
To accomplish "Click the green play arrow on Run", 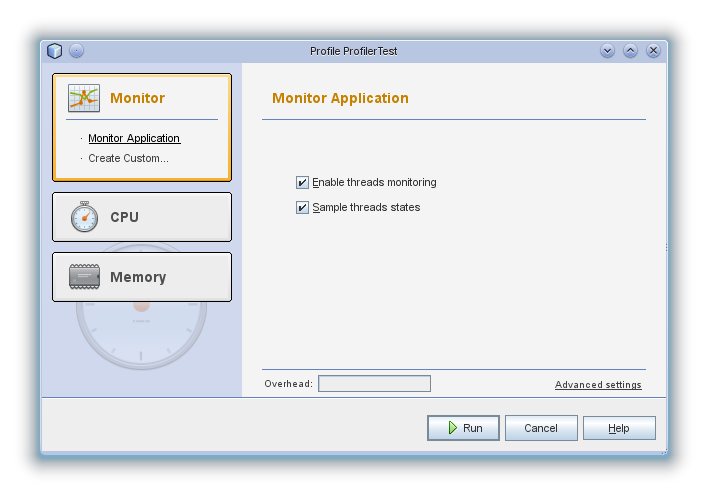I will [452, 428].
